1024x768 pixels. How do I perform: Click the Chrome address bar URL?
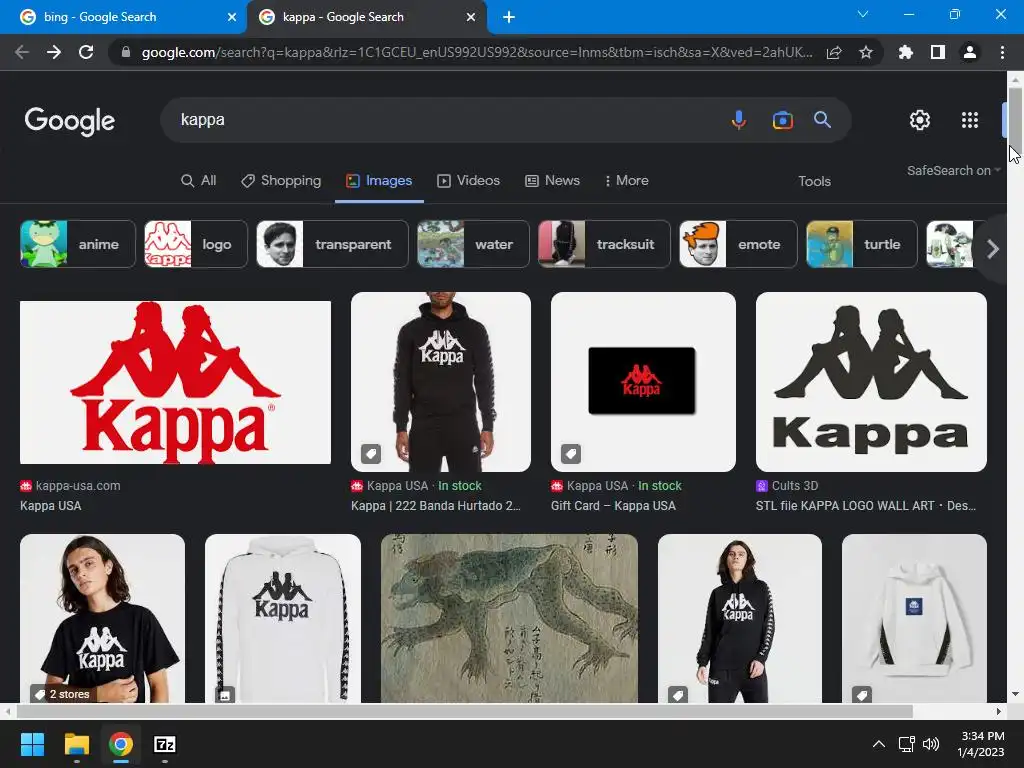click(x=477, y=52)
